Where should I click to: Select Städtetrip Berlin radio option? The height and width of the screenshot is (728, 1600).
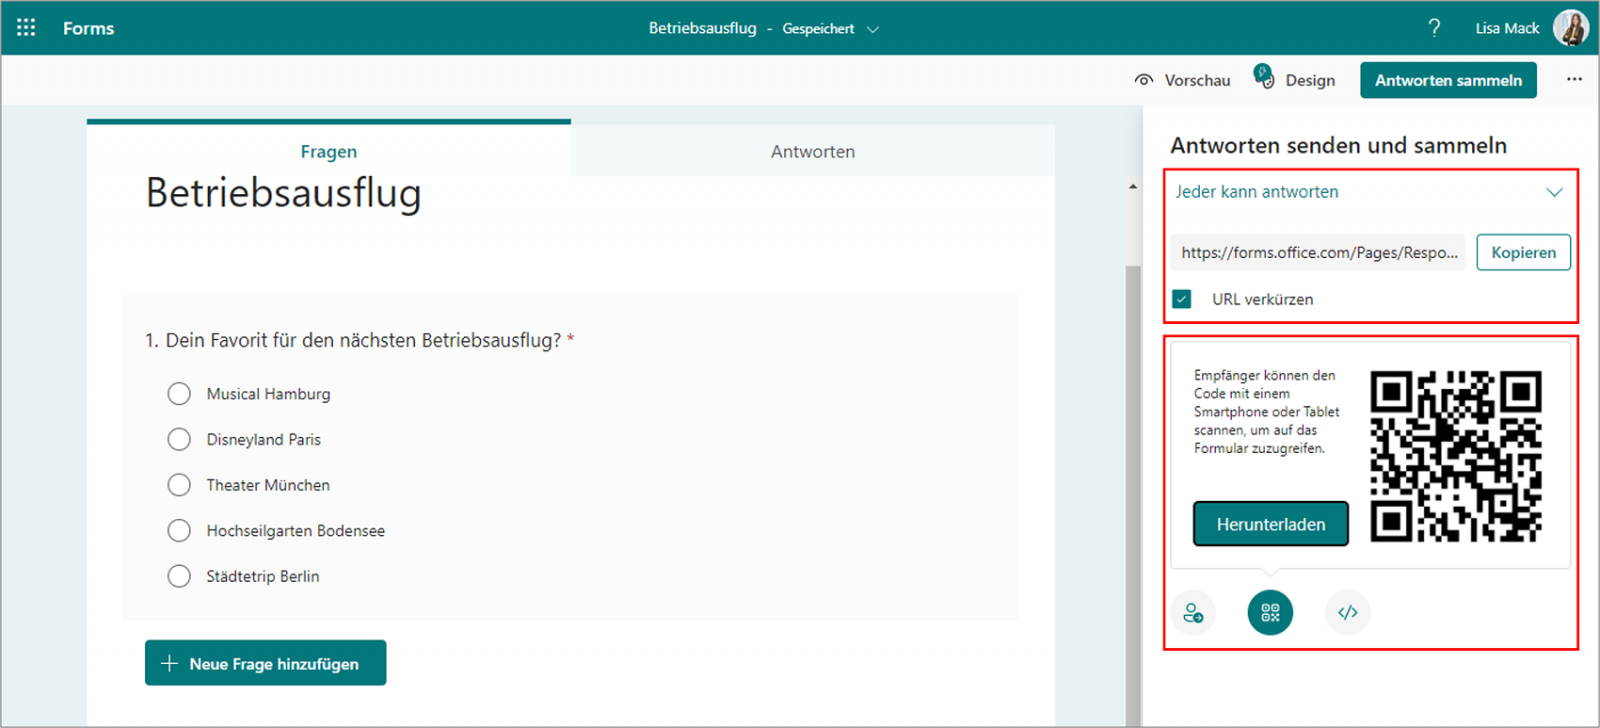click(x=179, y=576)
